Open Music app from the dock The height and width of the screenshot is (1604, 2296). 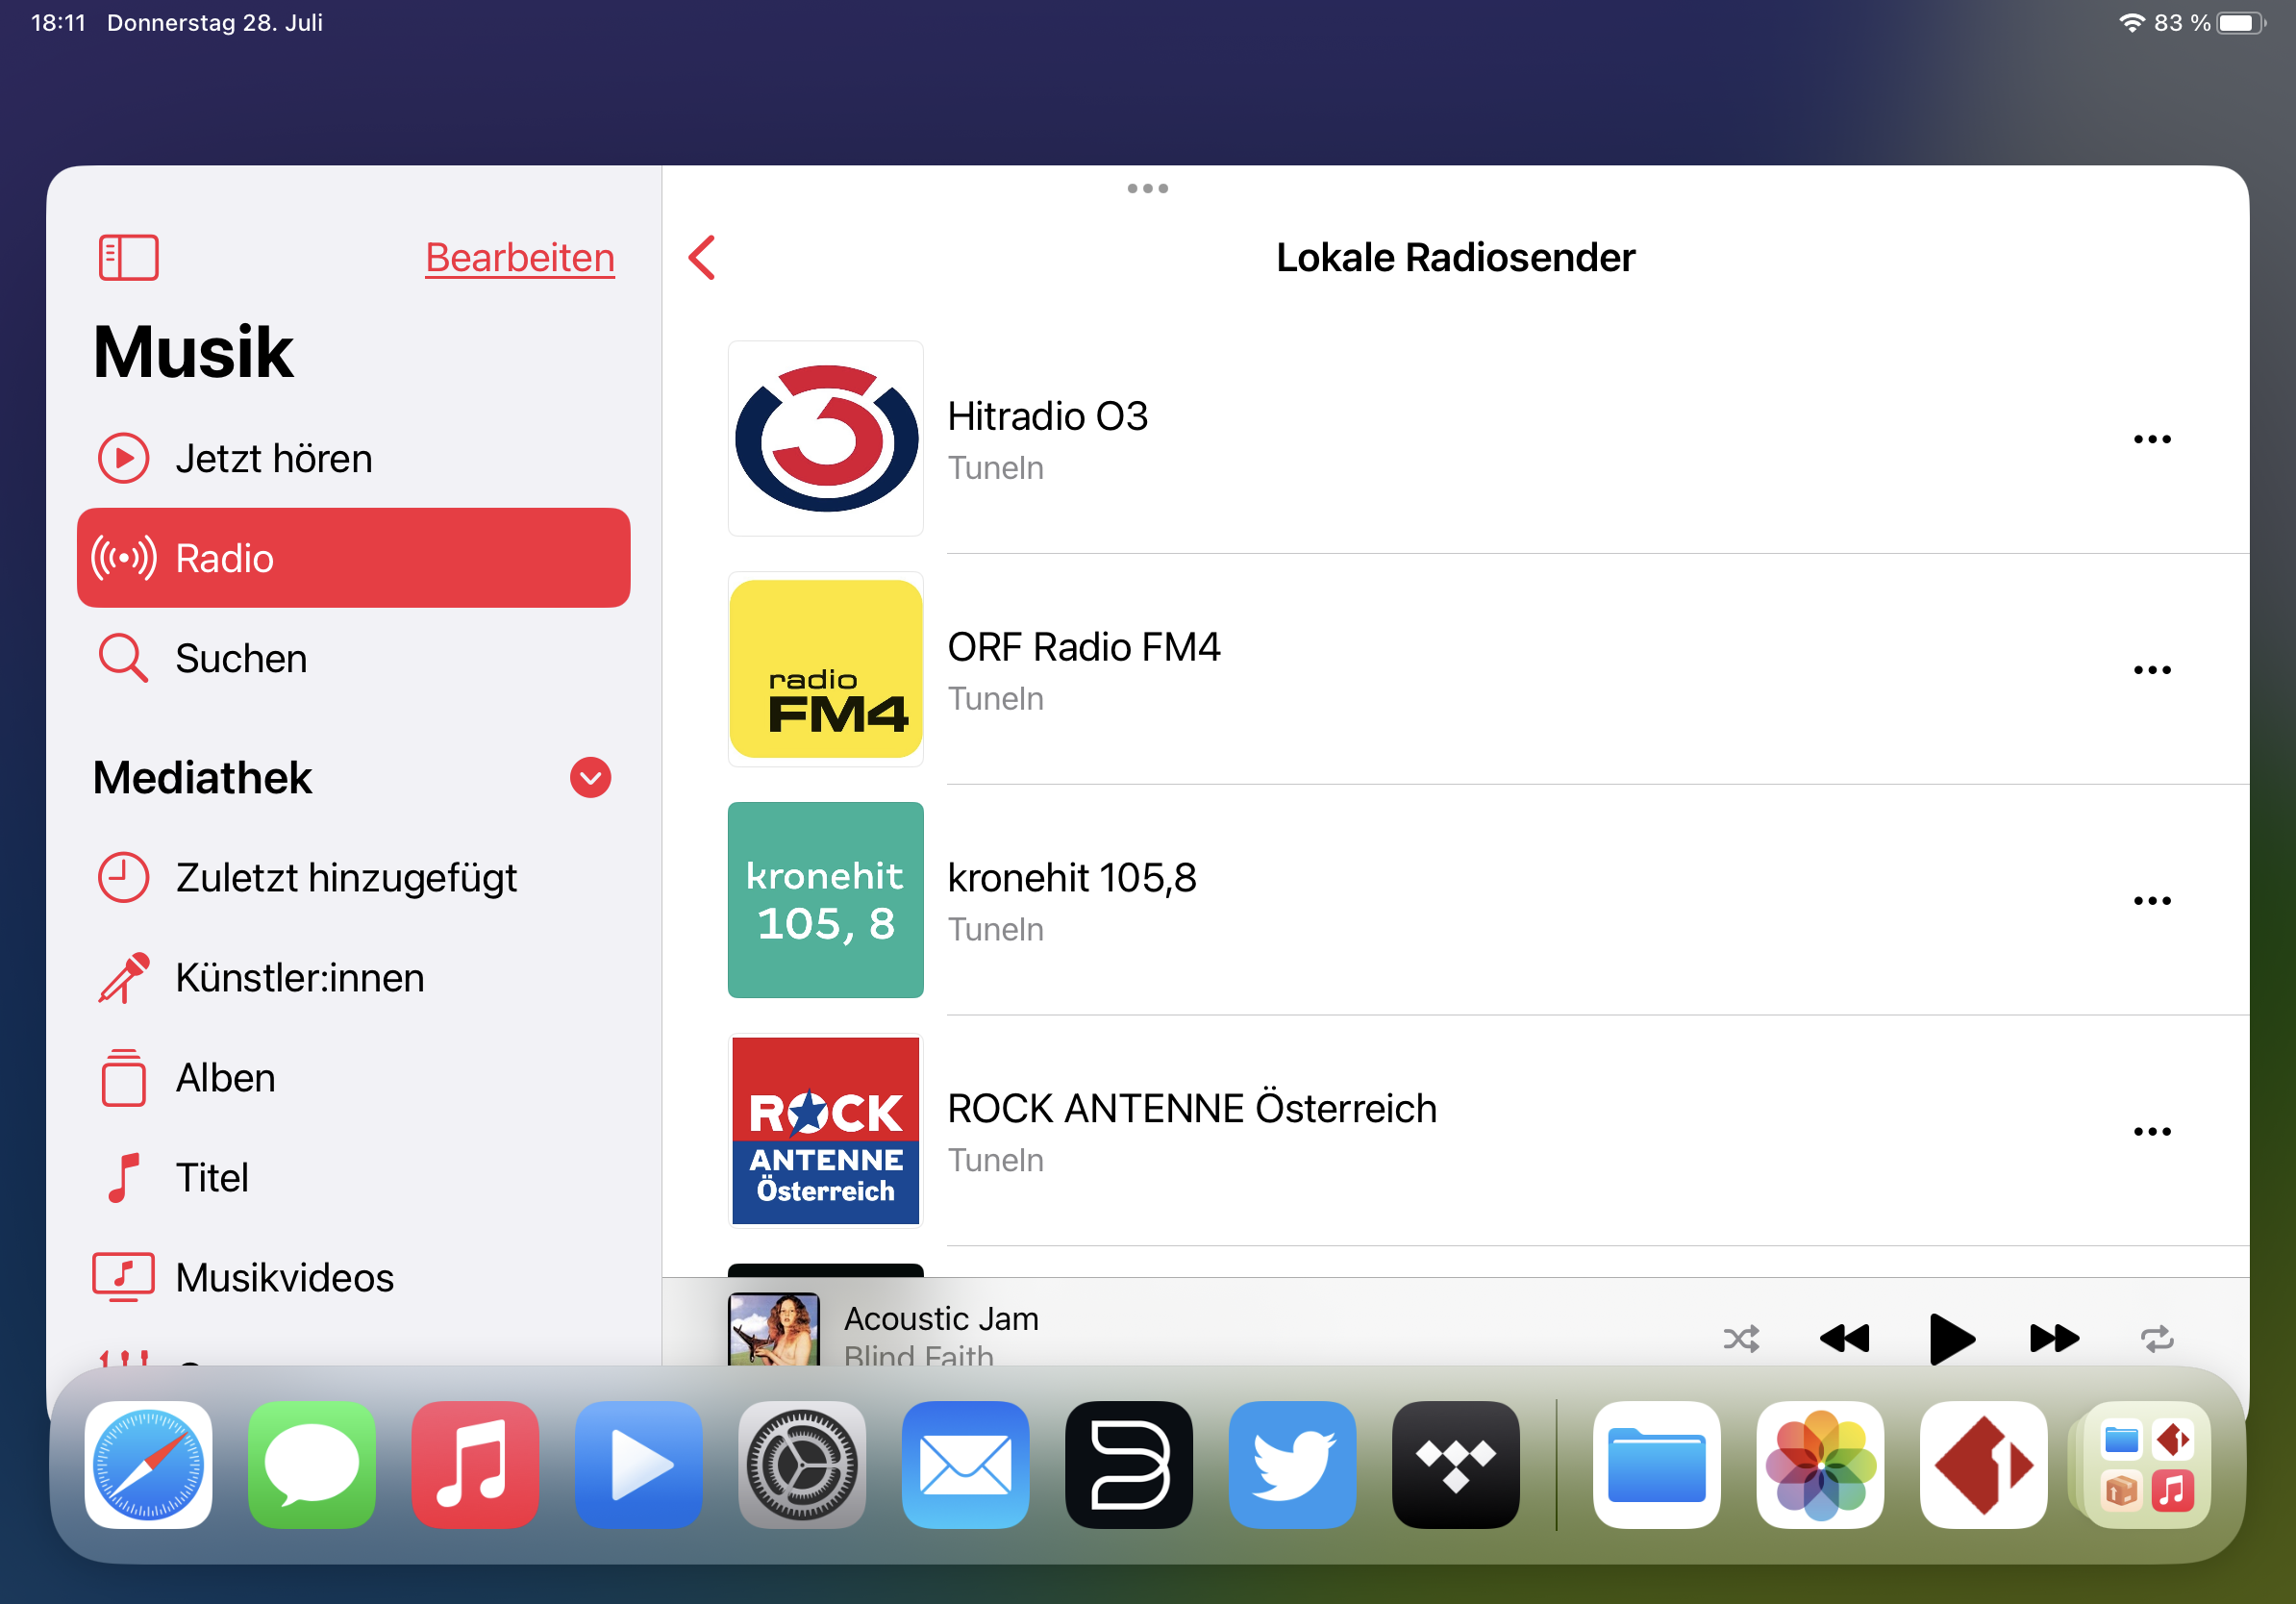(475, 1464)
